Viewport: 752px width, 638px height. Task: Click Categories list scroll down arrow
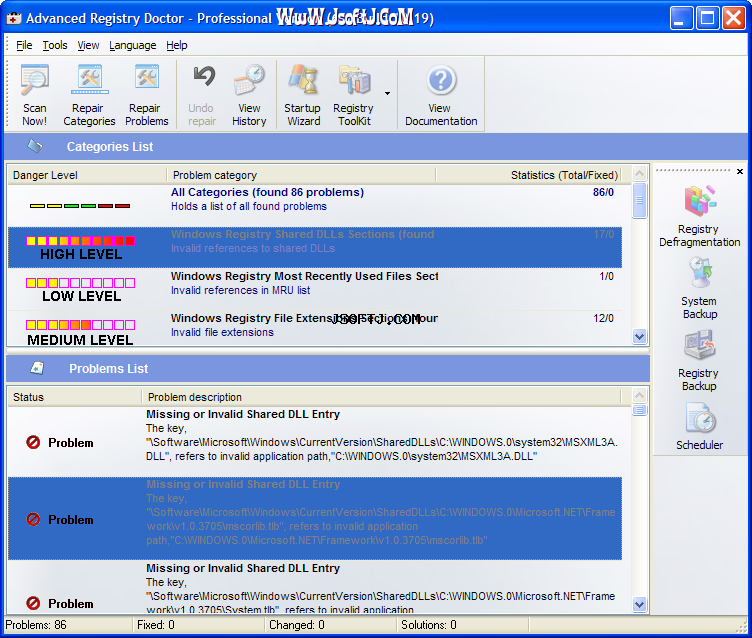coord(639,336)
